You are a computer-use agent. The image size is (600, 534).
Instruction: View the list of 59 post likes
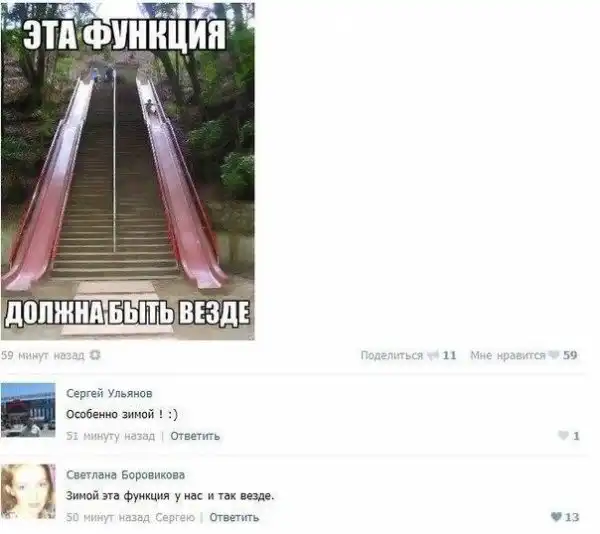pyautogui.click(x=570, y=355)
